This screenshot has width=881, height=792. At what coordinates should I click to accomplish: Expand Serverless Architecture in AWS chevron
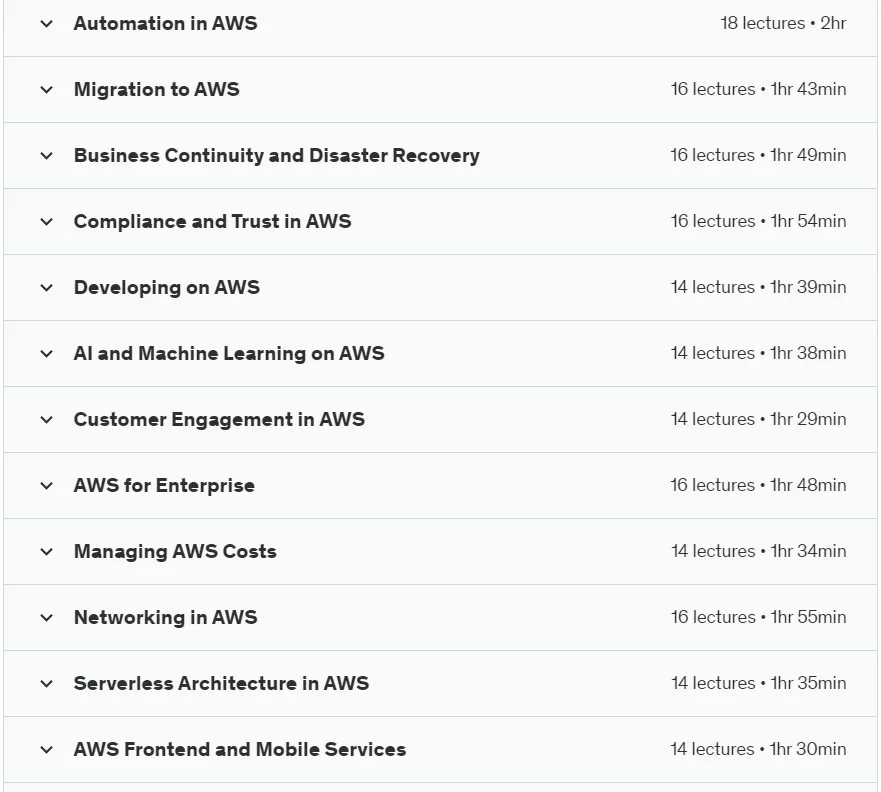click(47, 684)
